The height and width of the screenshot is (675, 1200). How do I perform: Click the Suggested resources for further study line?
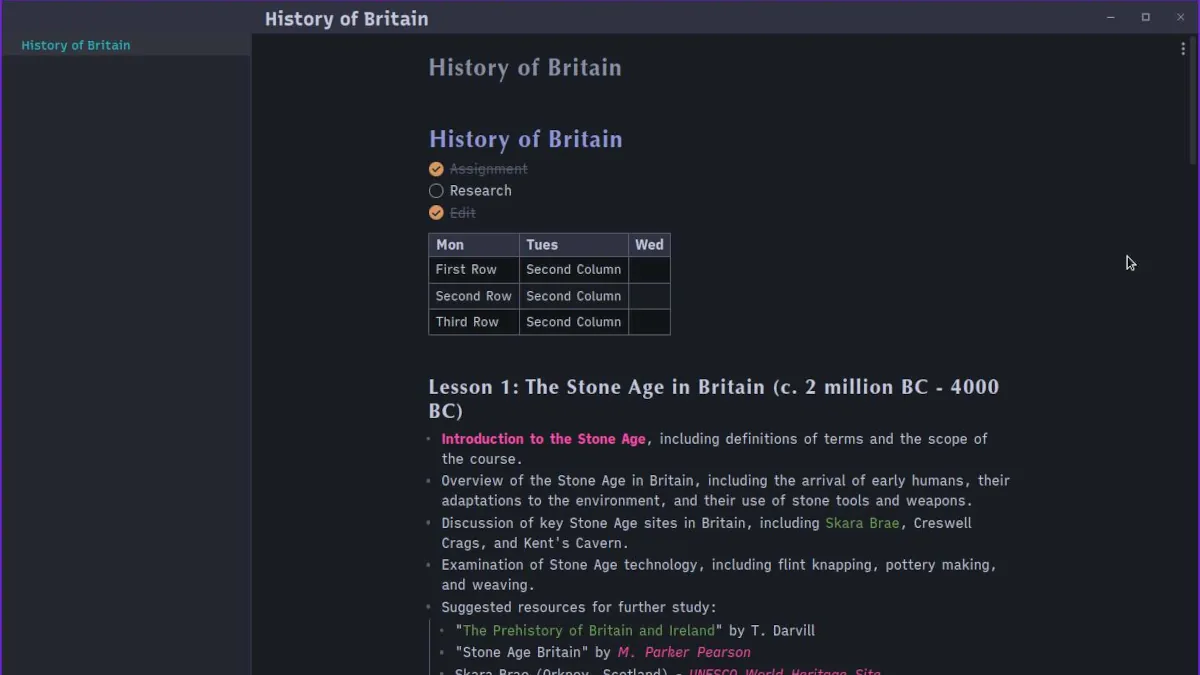tap(579, 607)
